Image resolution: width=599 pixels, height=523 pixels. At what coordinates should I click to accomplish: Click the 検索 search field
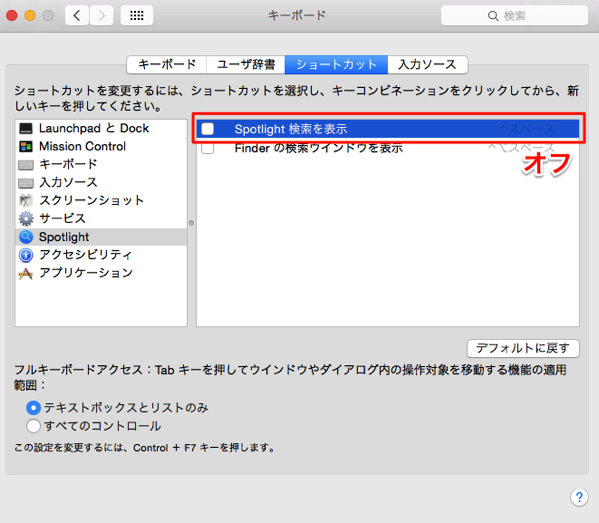pyautogui.click(x=514, y=16)
